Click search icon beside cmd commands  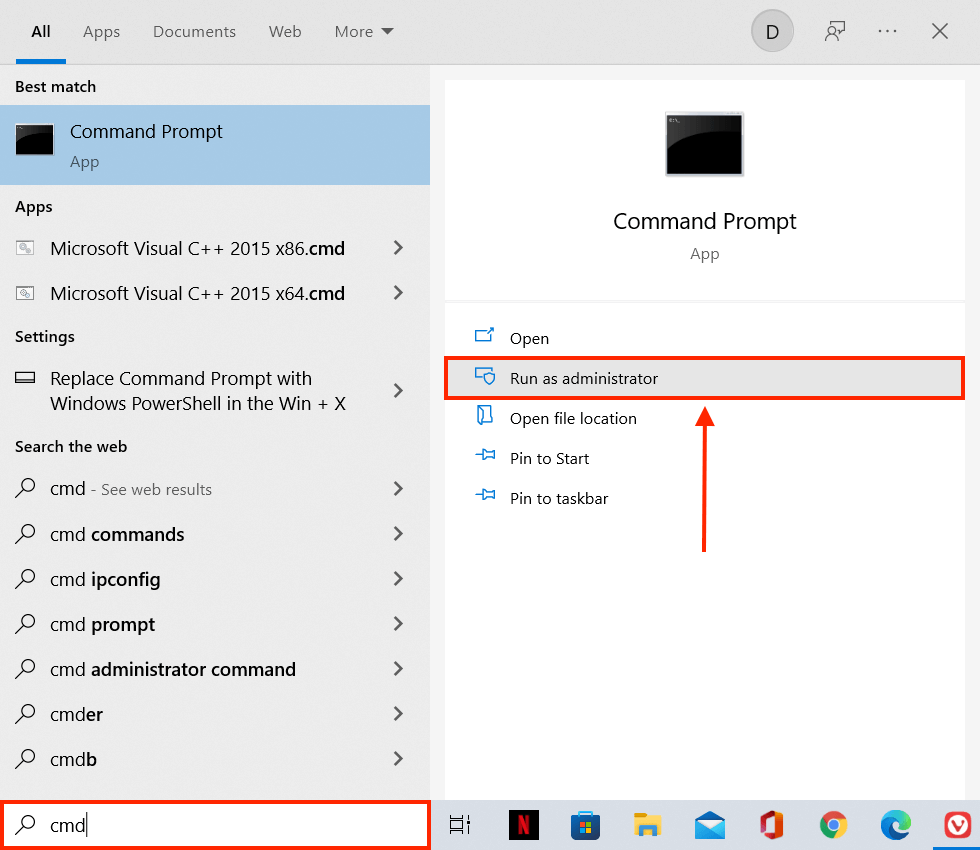[x=25, y=533]
